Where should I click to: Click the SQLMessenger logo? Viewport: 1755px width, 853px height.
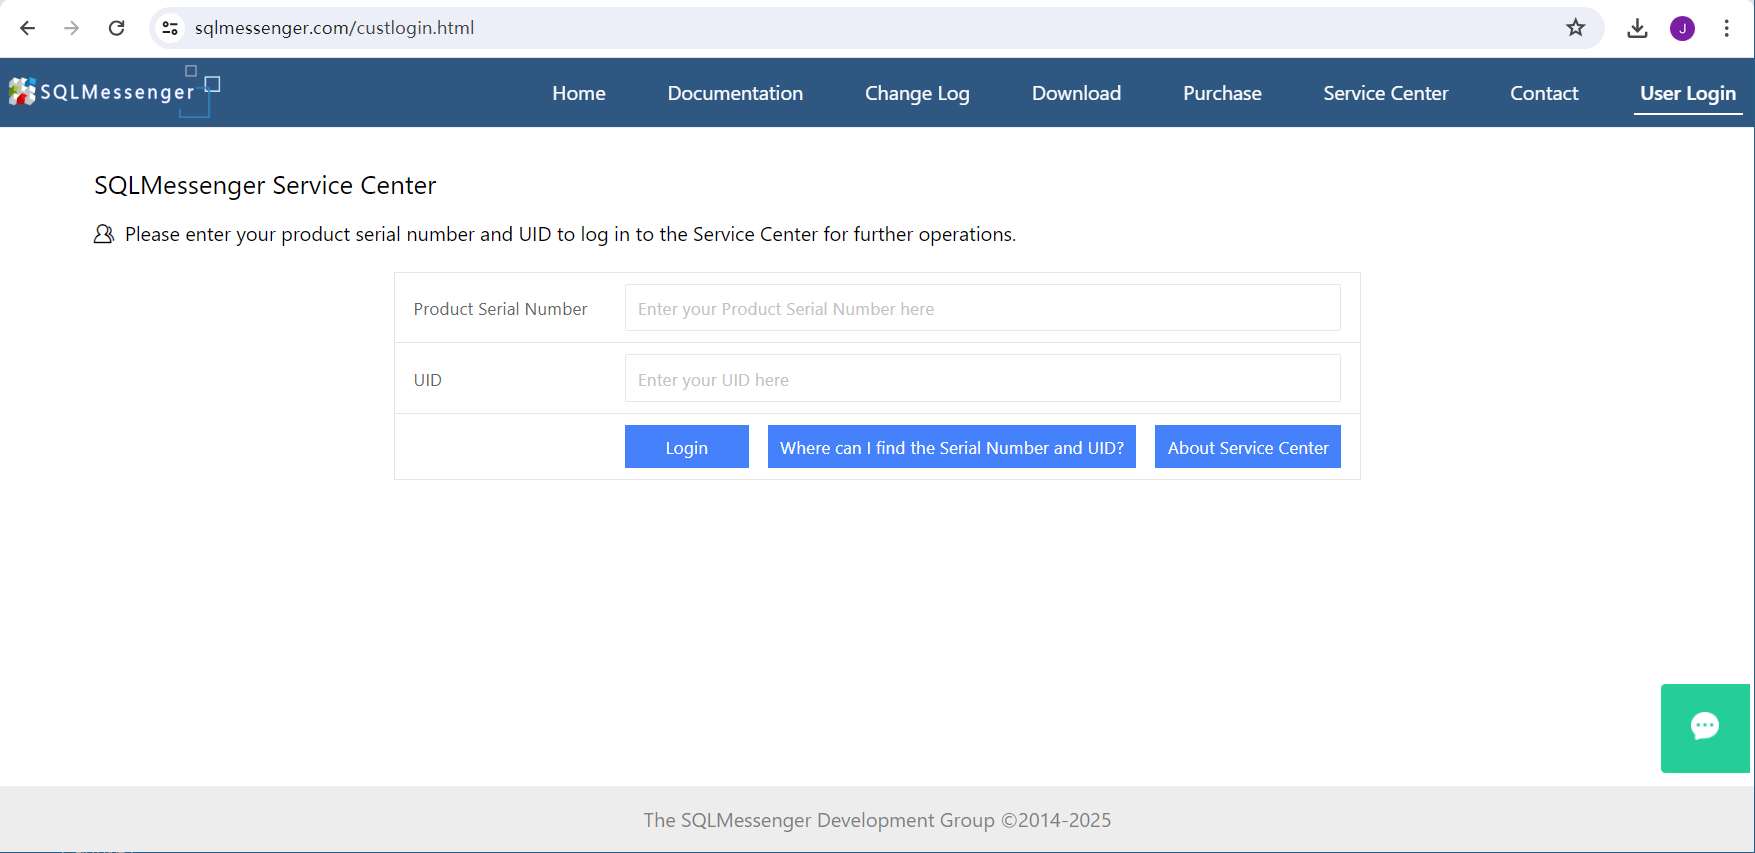click(x=103, y=92)
